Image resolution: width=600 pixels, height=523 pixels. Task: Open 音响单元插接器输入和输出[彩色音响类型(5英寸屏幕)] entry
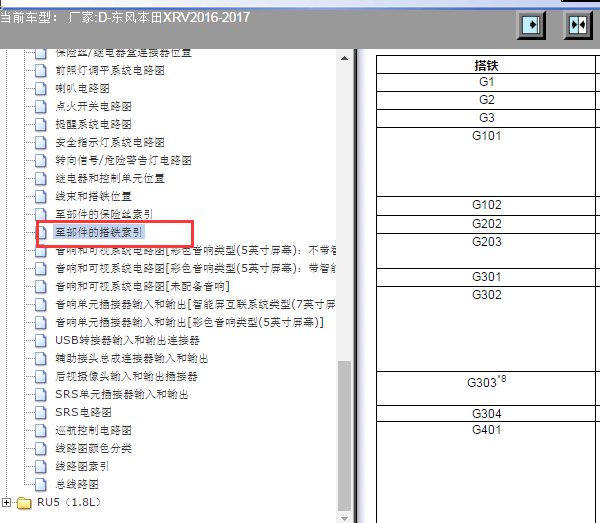point(189,322)
